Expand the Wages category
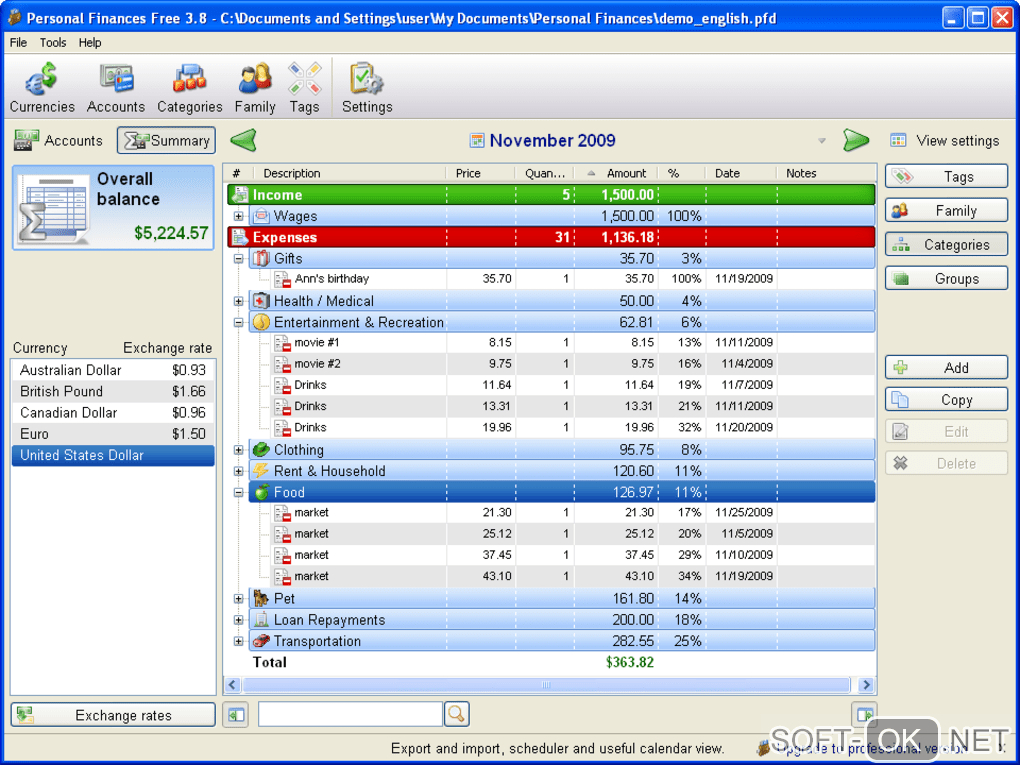Screen dimensions: 1020x765 (x=239, y=216)
